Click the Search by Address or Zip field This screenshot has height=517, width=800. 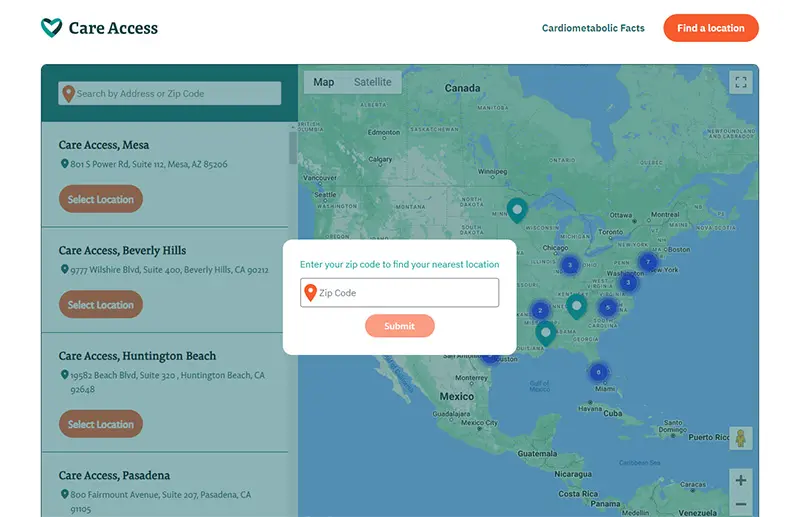click(x=170, y=94)
